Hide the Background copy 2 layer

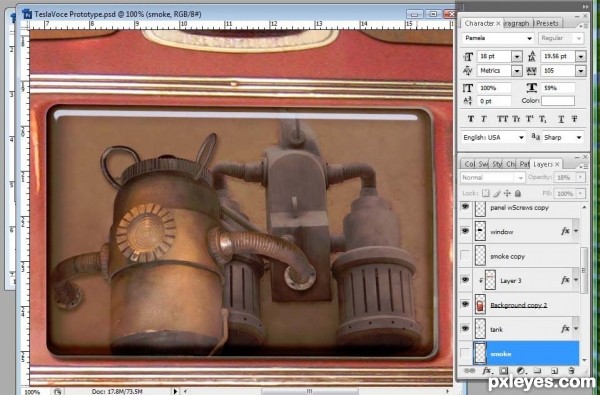[465, 304]
